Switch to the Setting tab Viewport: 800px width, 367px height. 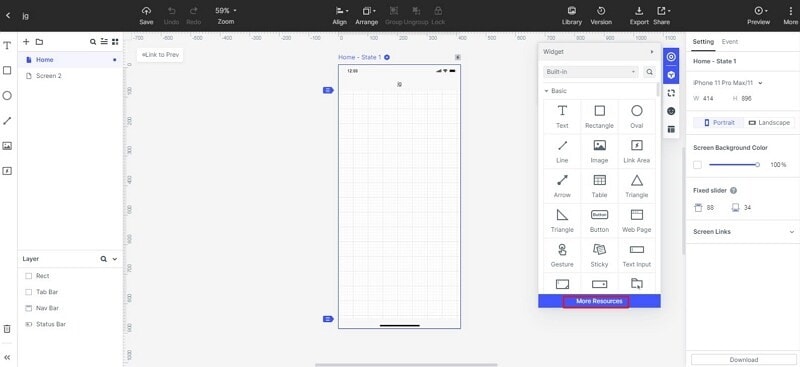(x=703, y=42)
